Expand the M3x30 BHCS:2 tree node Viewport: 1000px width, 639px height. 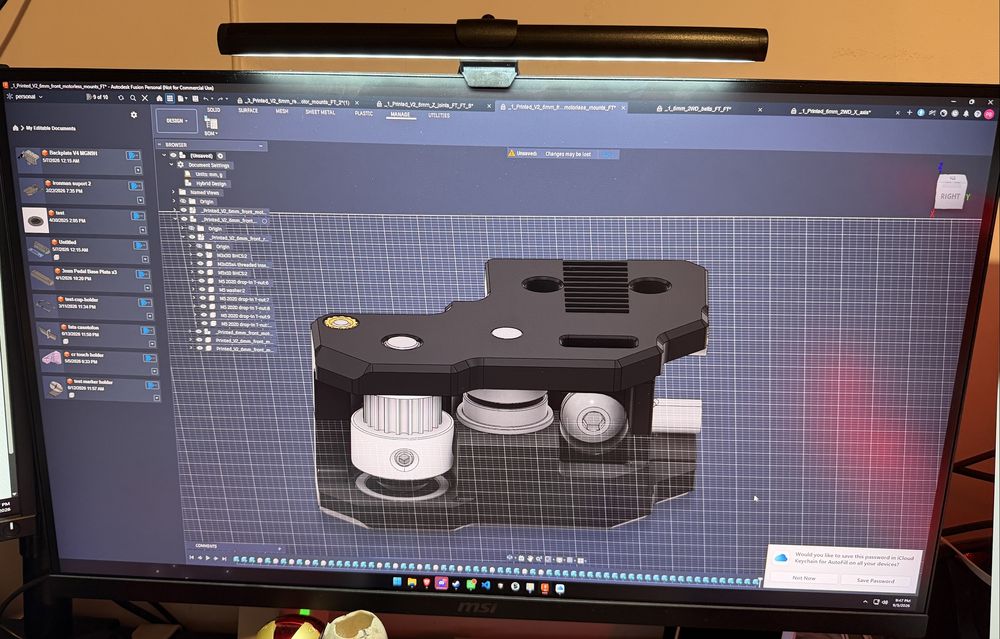190,254
